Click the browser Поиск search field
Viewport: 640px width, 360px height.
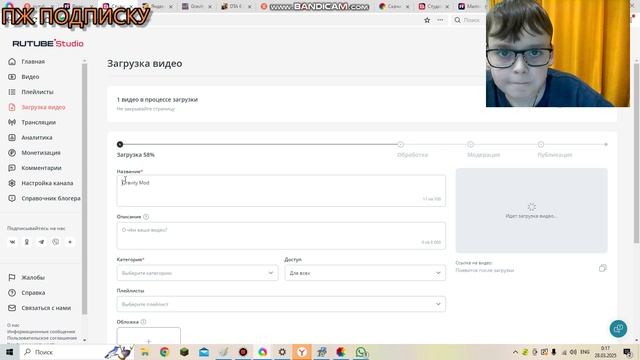tap(468, 20)
